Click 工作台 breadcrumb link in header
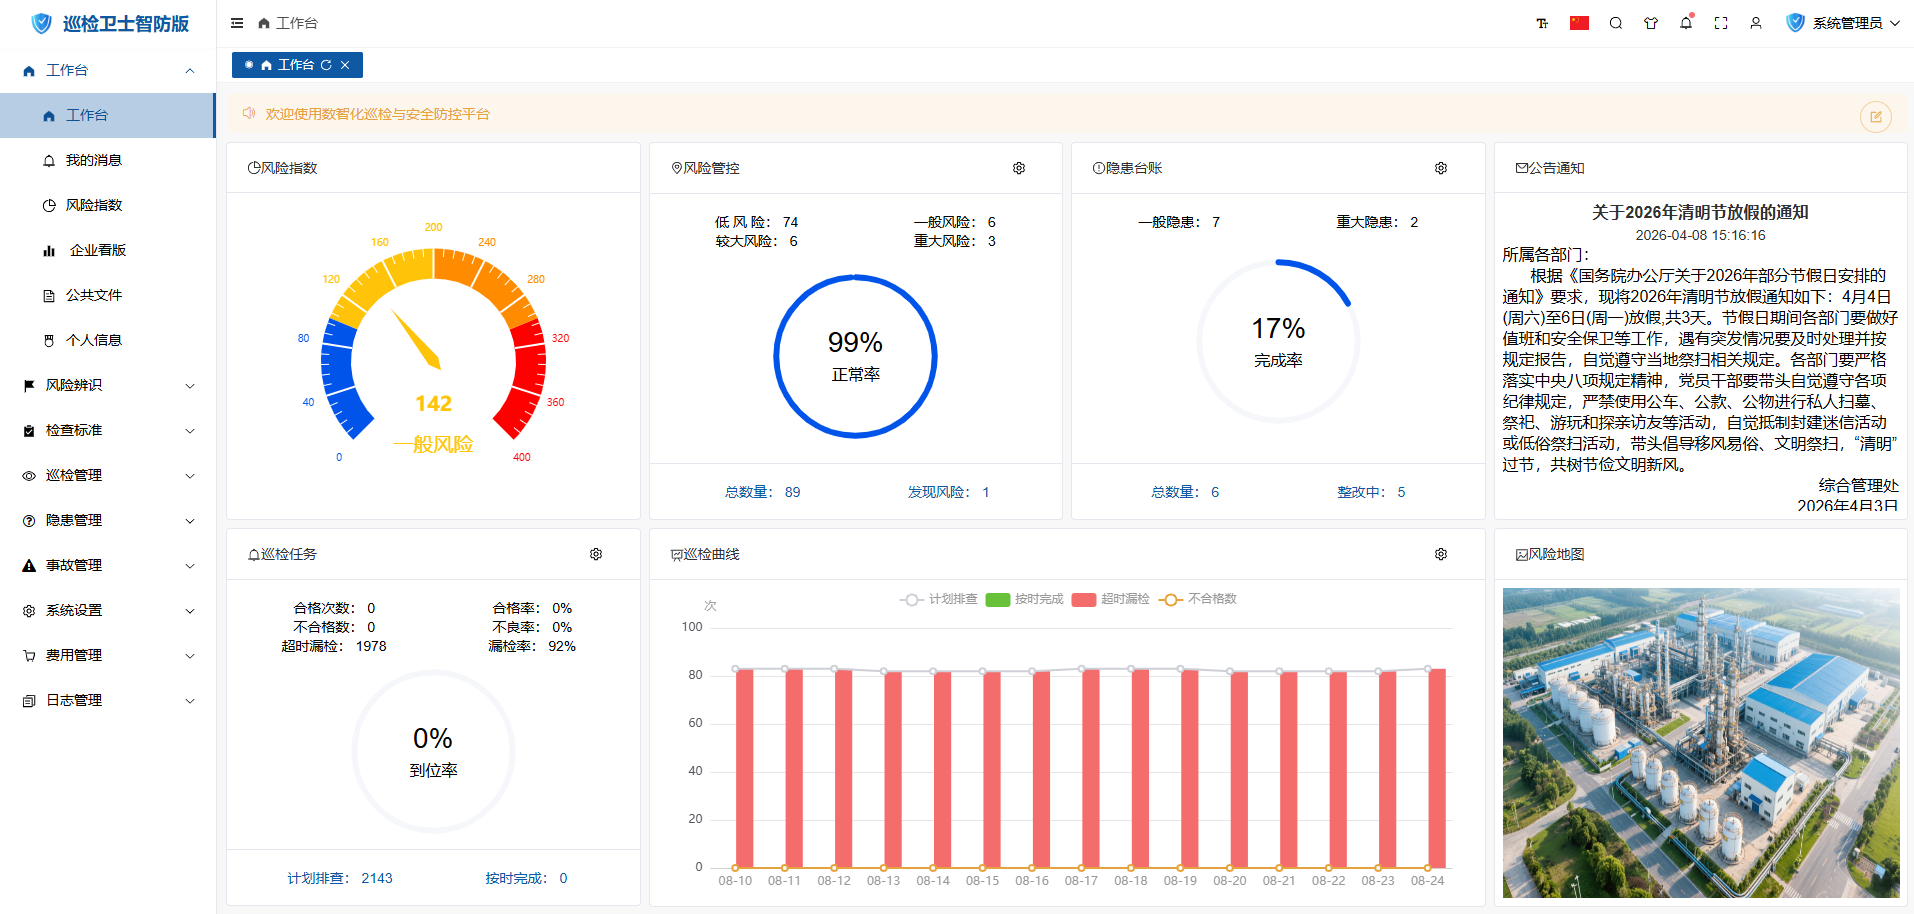The height and width of the screenshot is (914, 1914). [x=288, y=23]
